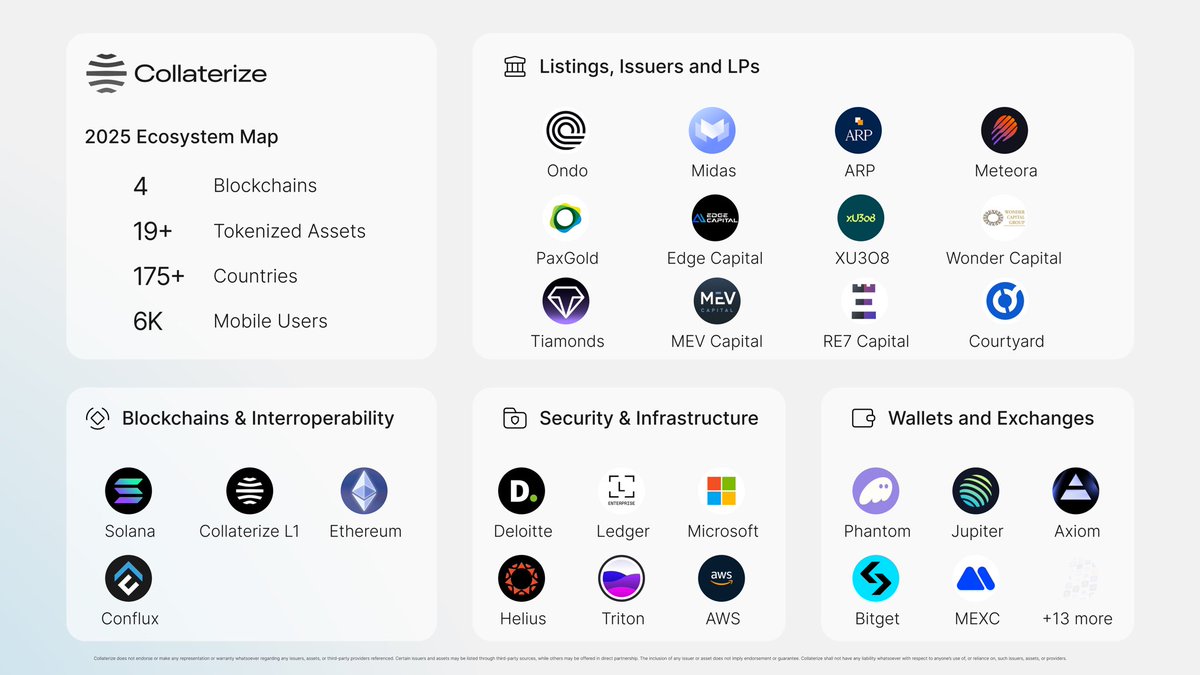1200x675 pixels.
Task: Select the MEV Capital logo
Action: point(717,301)
